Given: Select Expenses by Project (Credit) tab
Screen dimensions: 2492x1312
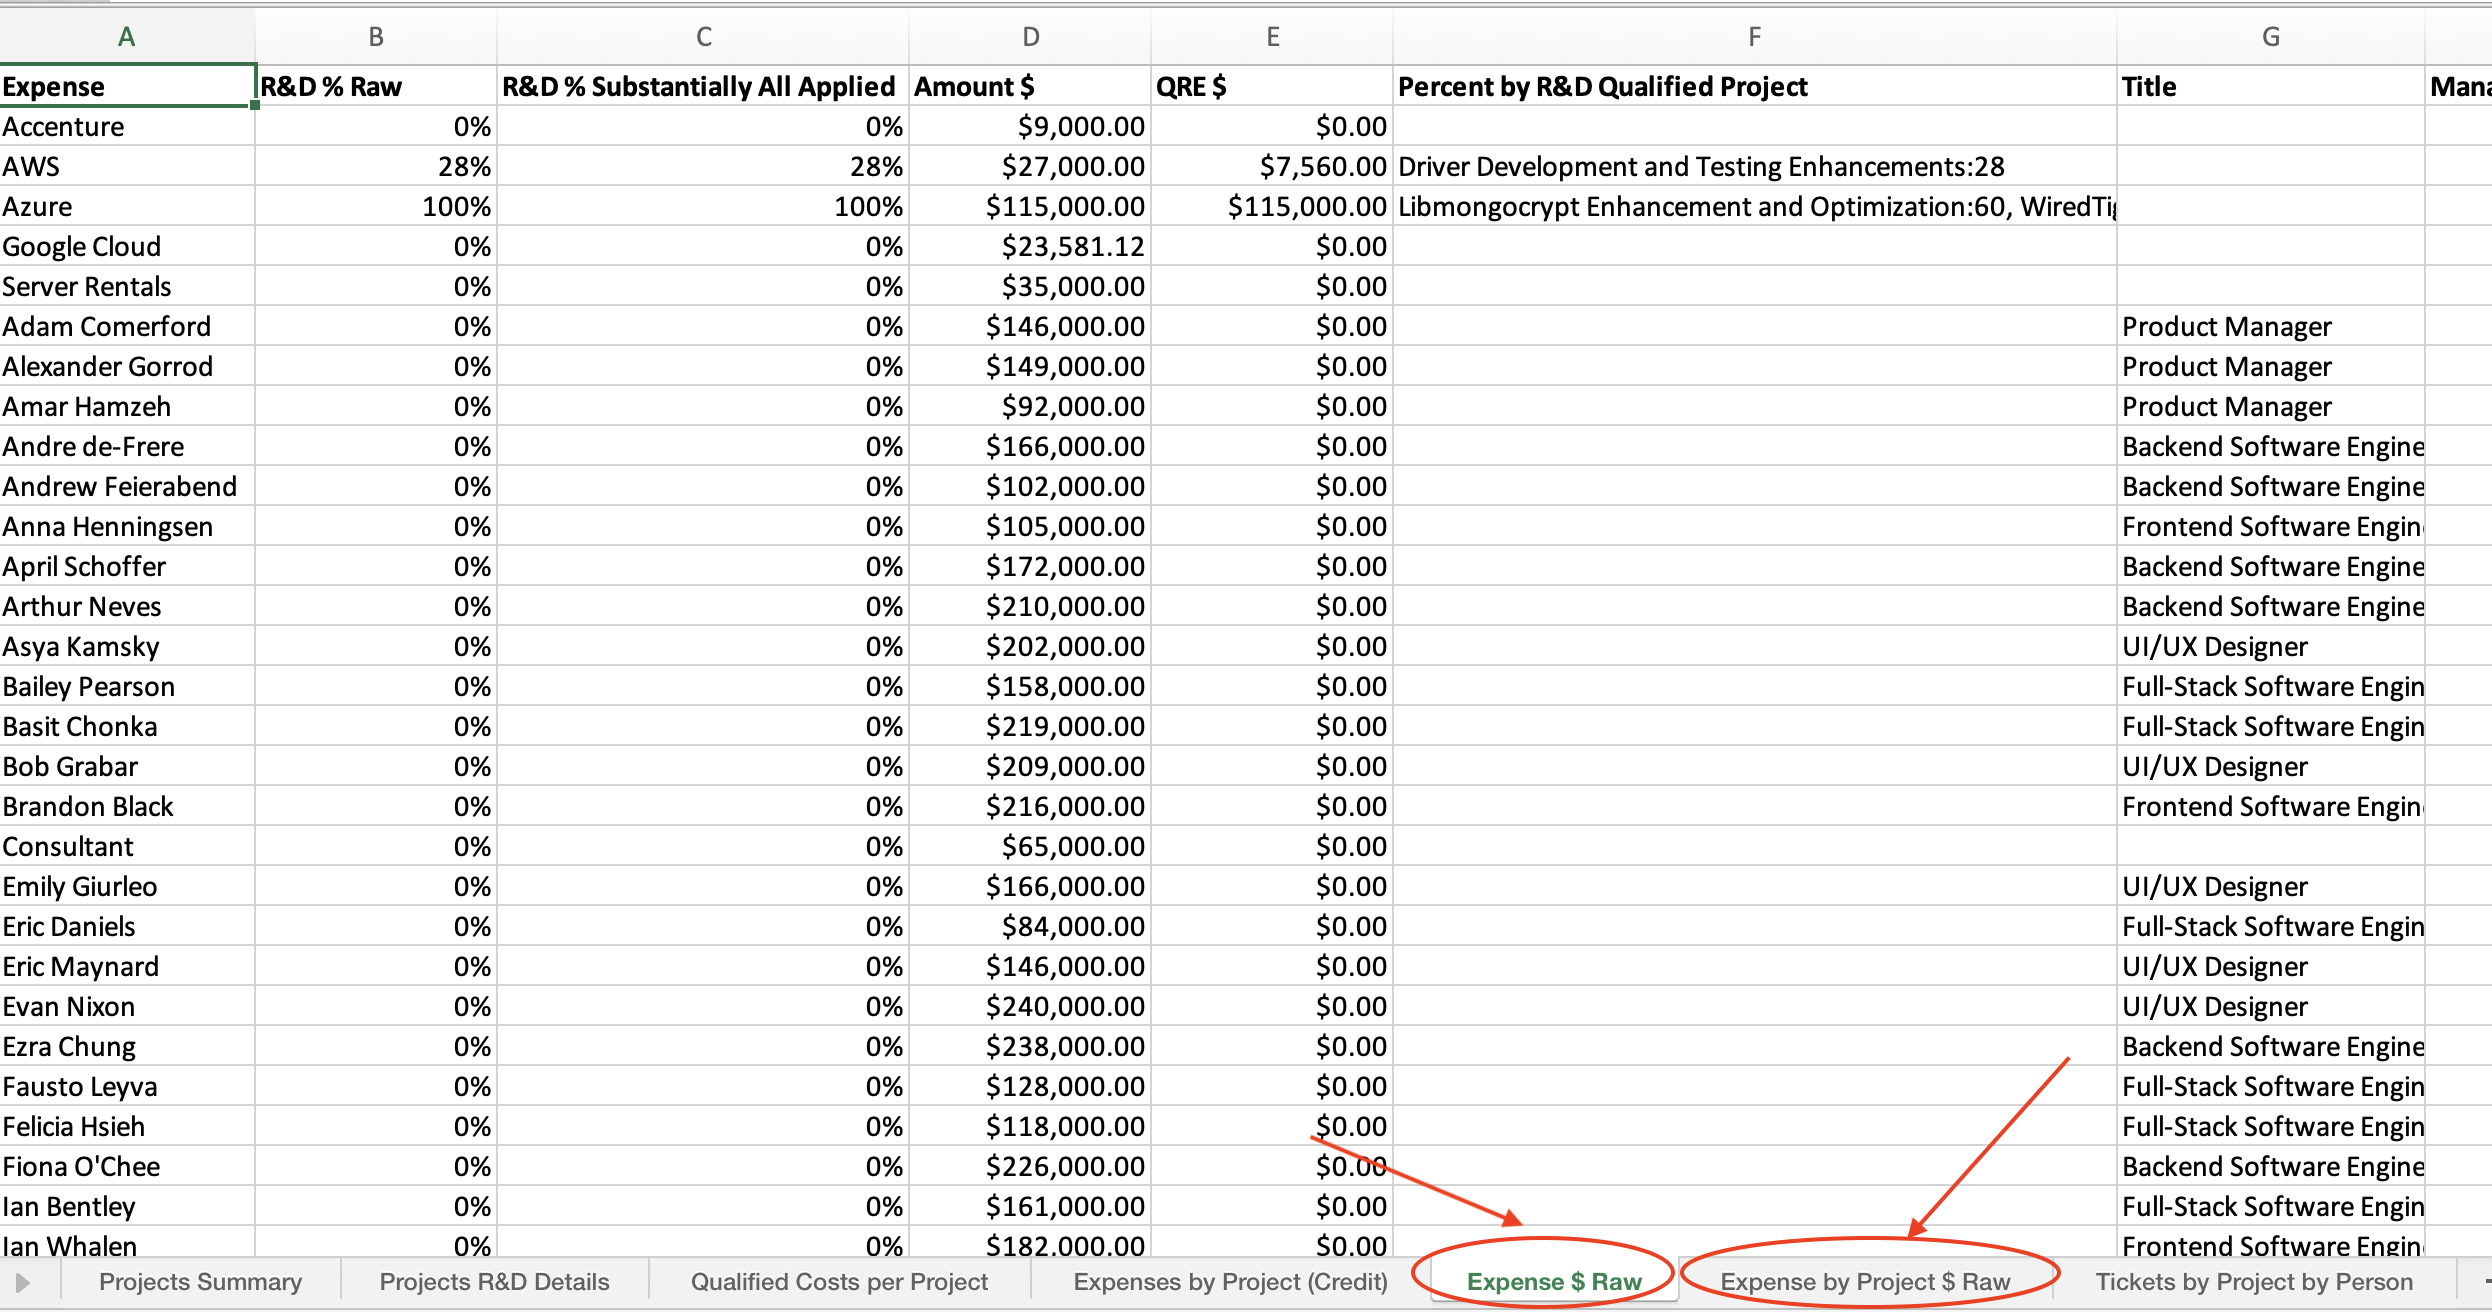Looking at the screenshot, I should (1230, 1282).
